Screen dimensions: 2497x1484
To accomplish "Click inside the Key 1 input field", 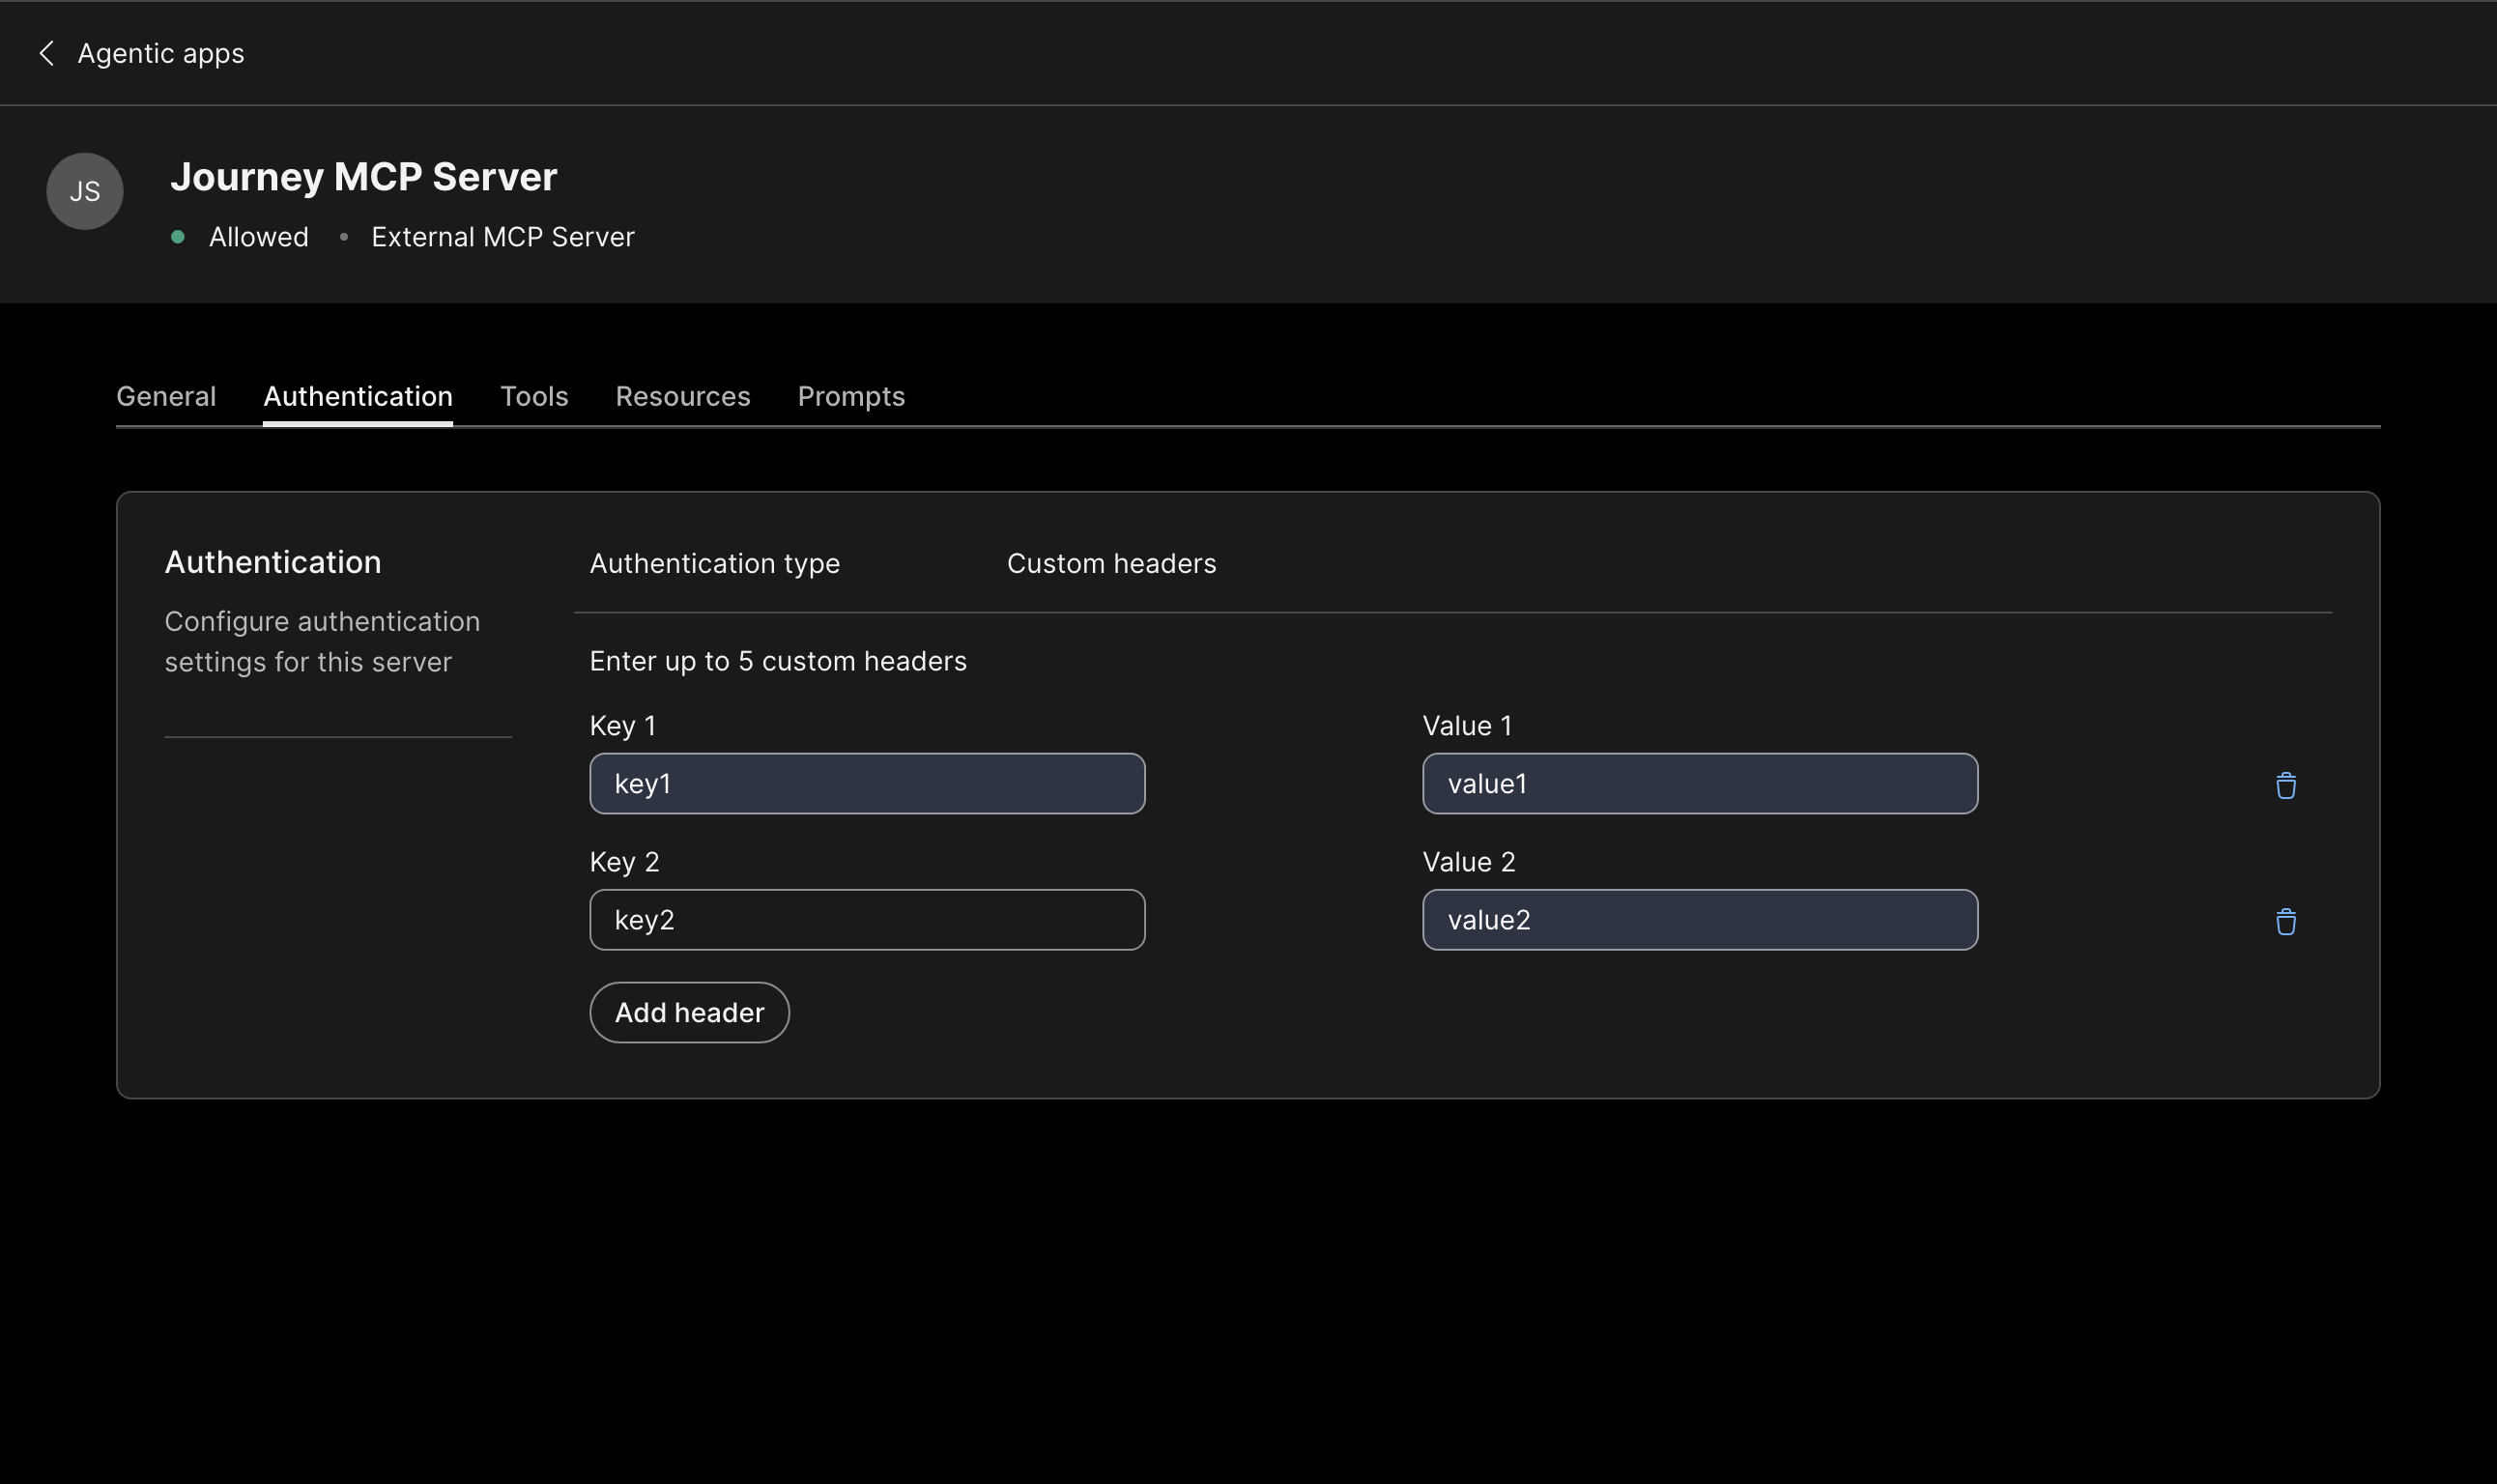I will (866, 783).
